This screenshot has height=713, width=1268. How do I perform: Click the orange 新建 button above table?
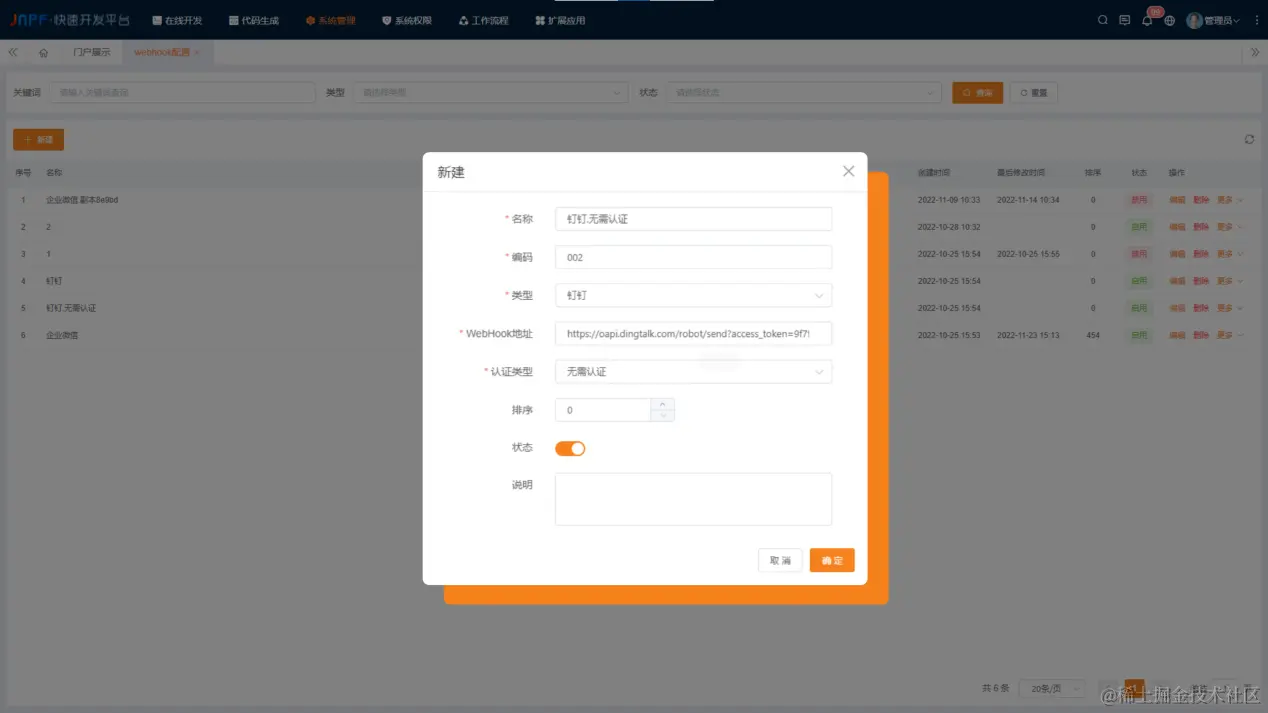(x=38, y=139)
